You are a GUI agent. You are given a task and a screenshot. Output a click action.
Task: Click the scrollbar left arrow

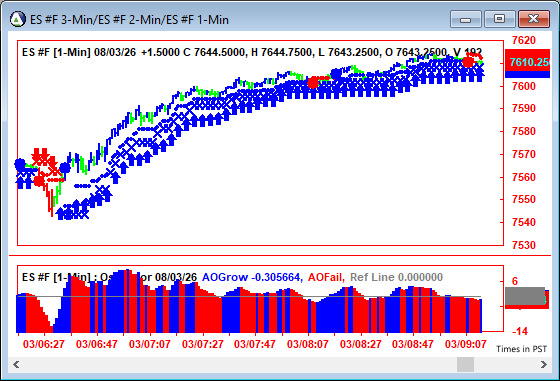tap(16, 365)
